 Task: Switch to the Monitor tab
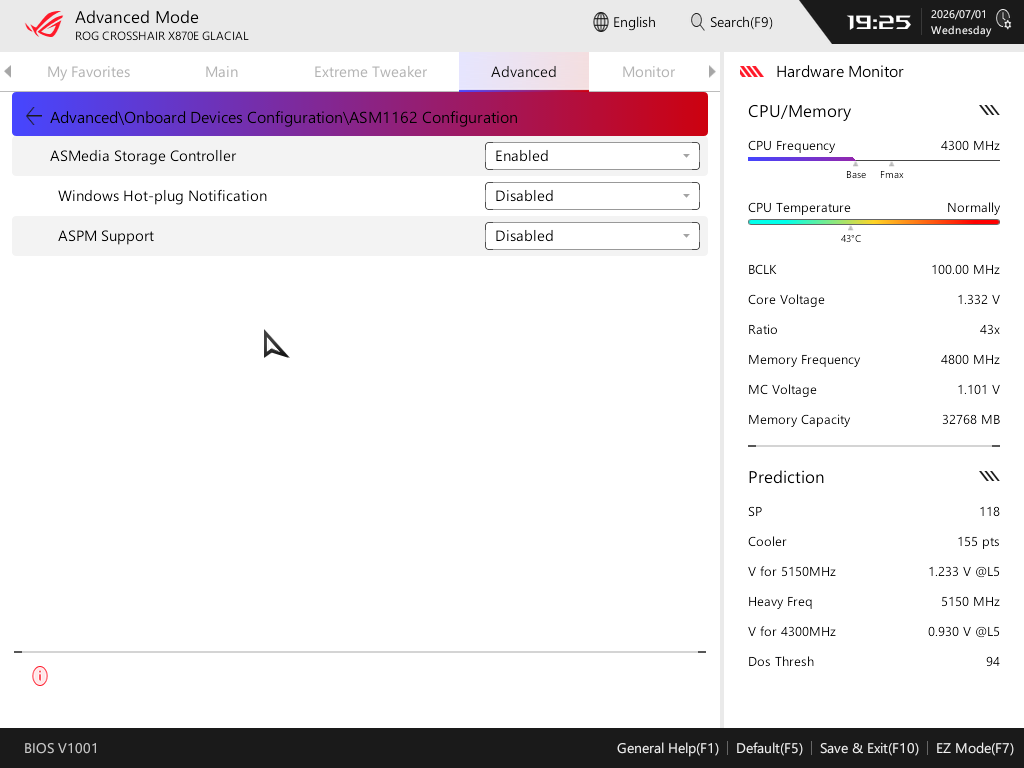click(x=648, y=72)
